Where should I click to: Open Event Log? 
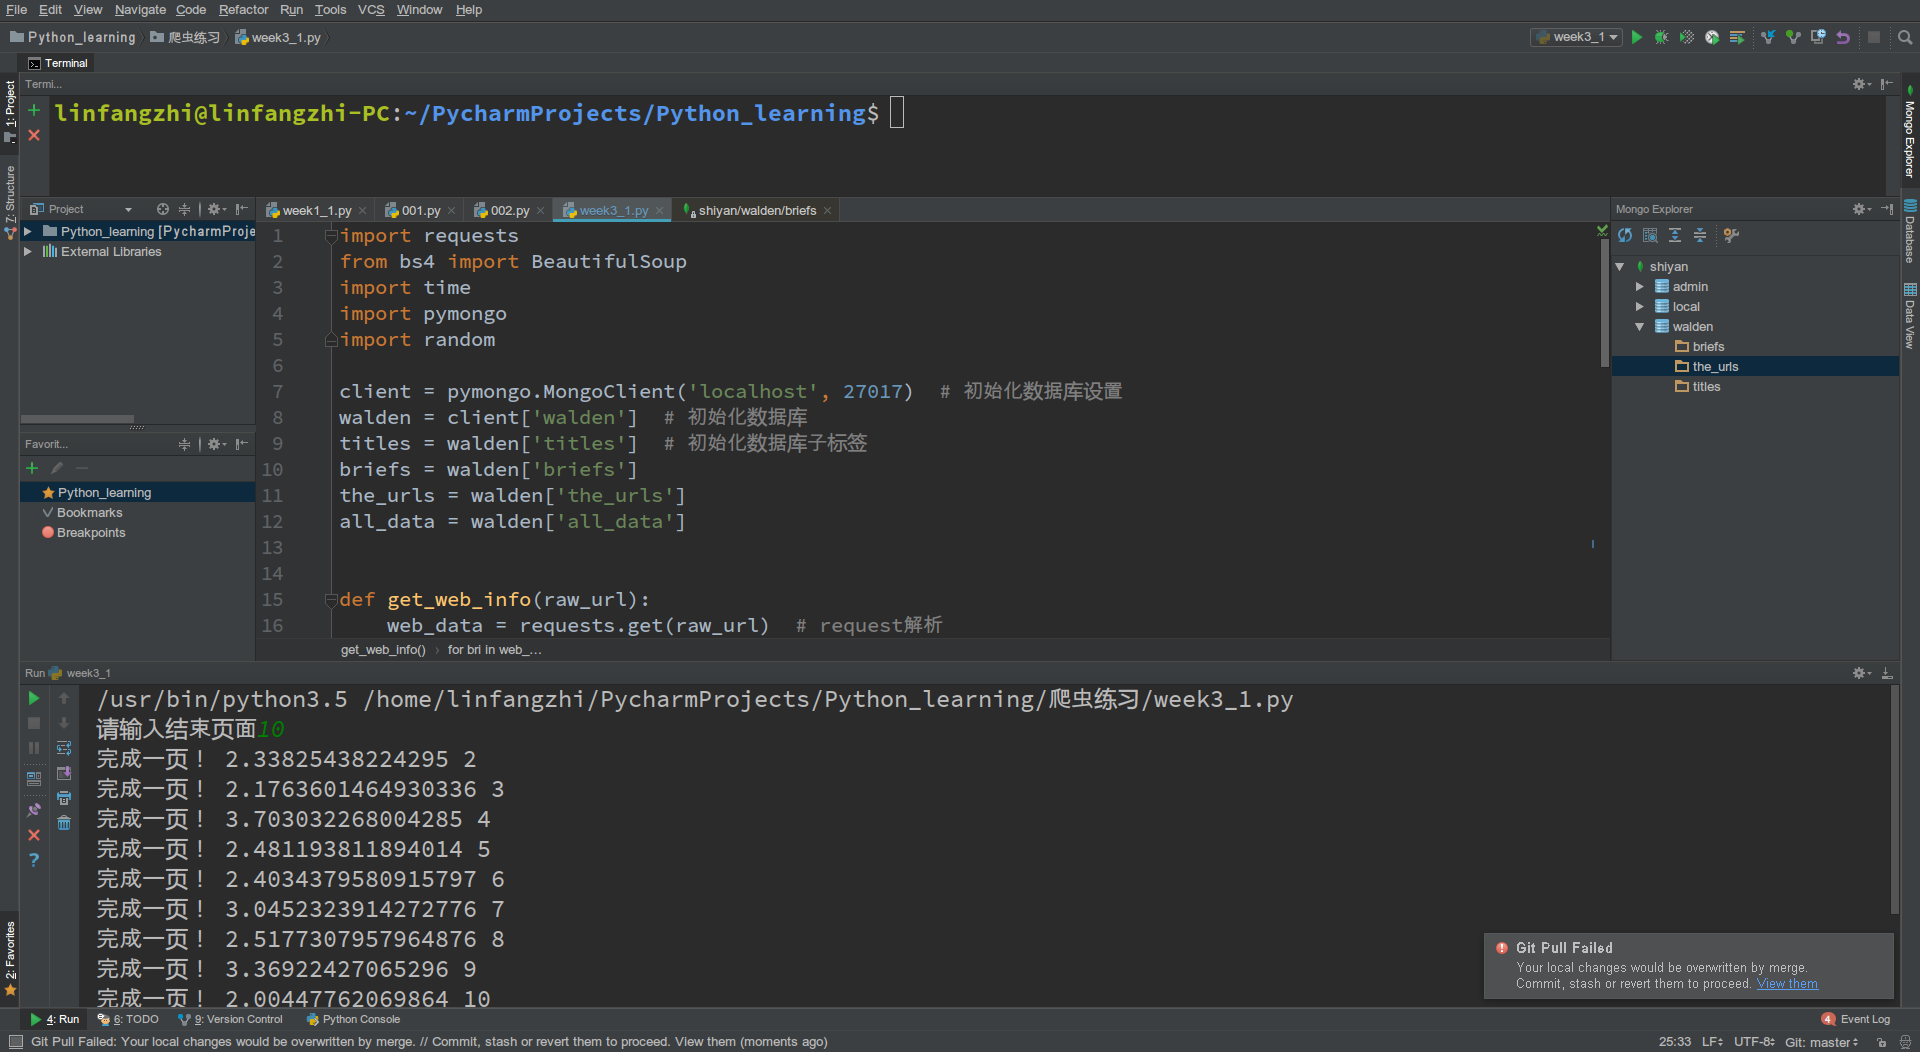click(x=1857, y=1020)
